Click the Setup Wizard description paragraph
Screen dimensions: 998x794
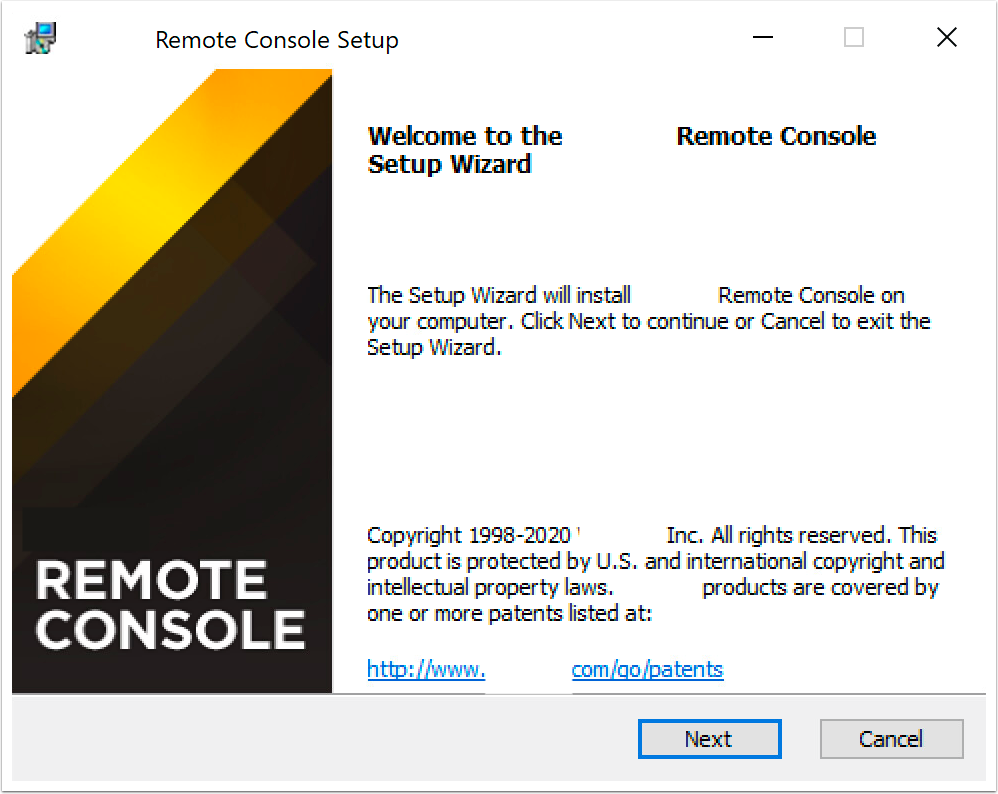649,321
